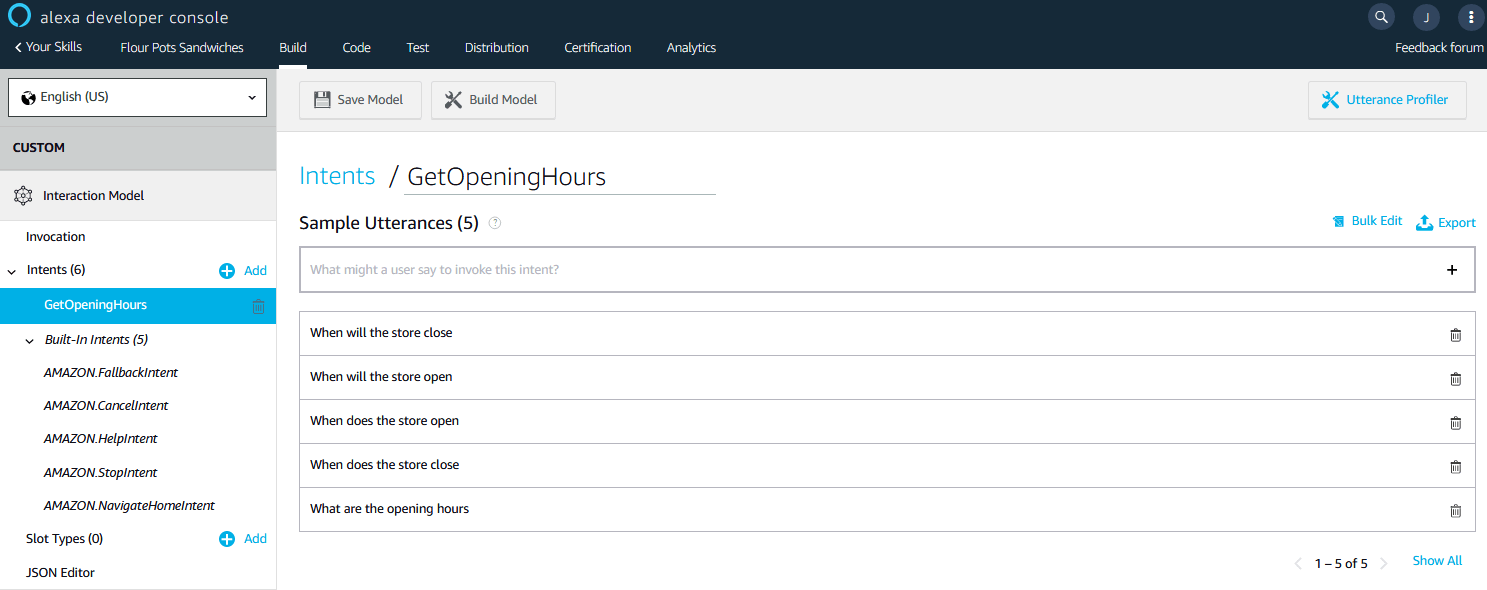Click the plus icon to add utterance
Image resolution: width=1487 pixels, height=590 pixels.
[x=1452, y=270]
